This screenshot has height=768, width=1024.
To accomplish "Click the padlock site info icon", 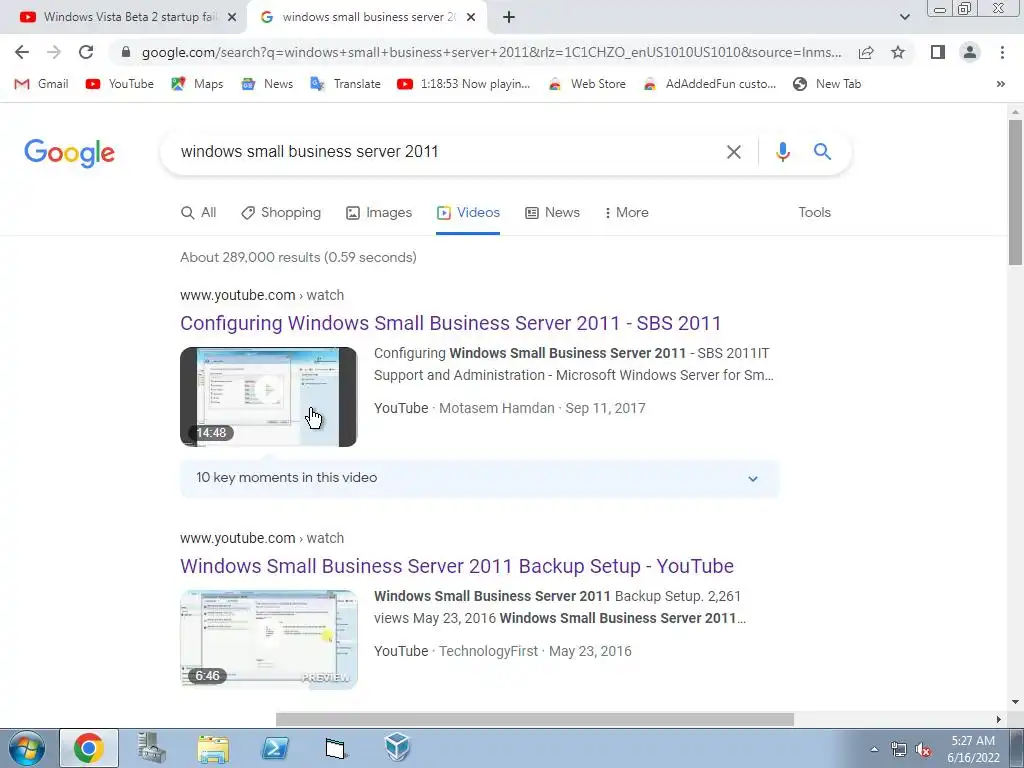I will pos(126,52).
